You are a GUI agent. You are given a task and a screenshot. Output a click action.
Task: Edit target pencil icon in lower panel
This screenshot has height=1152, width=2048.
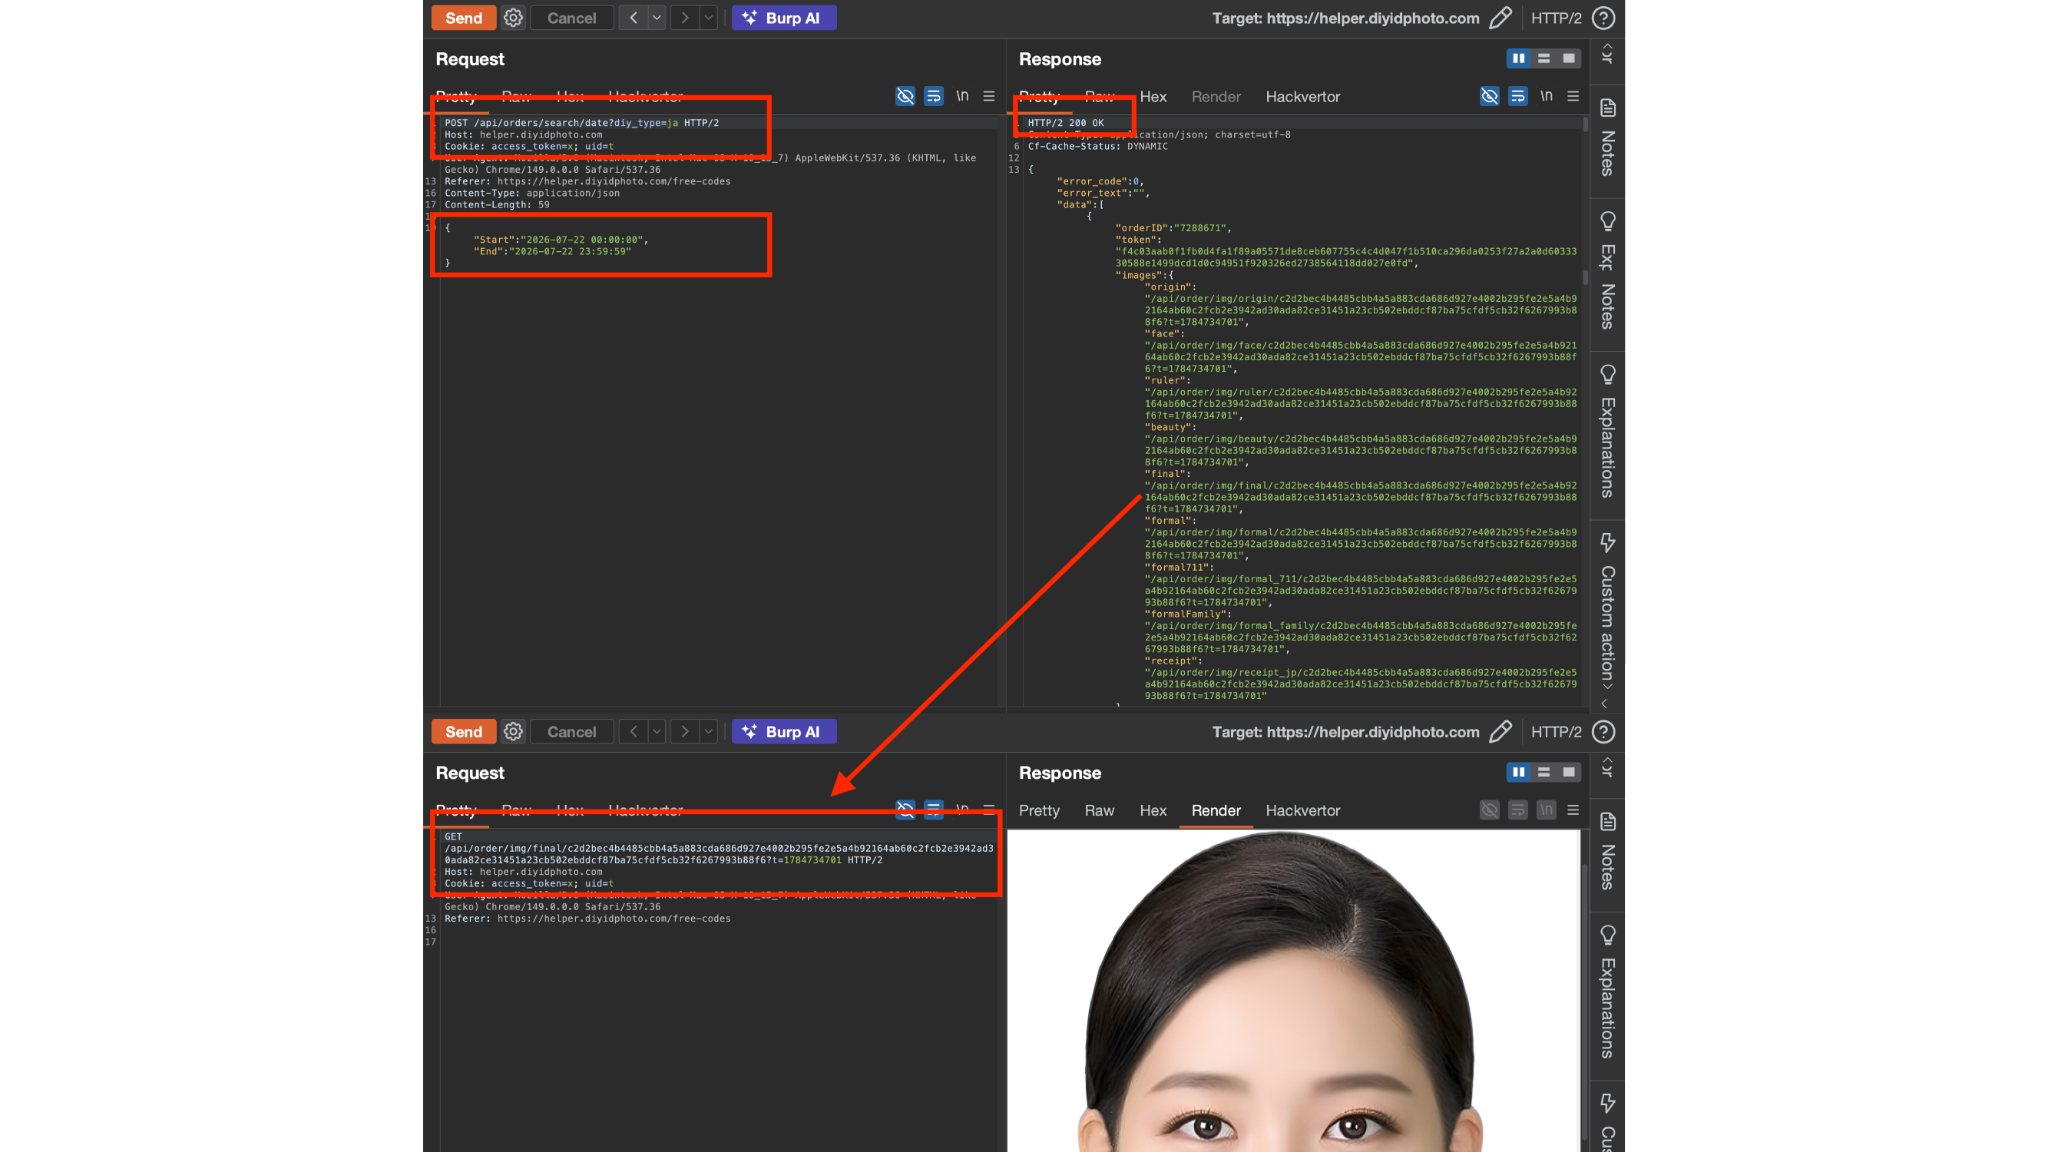click(x=1500, y=732)
